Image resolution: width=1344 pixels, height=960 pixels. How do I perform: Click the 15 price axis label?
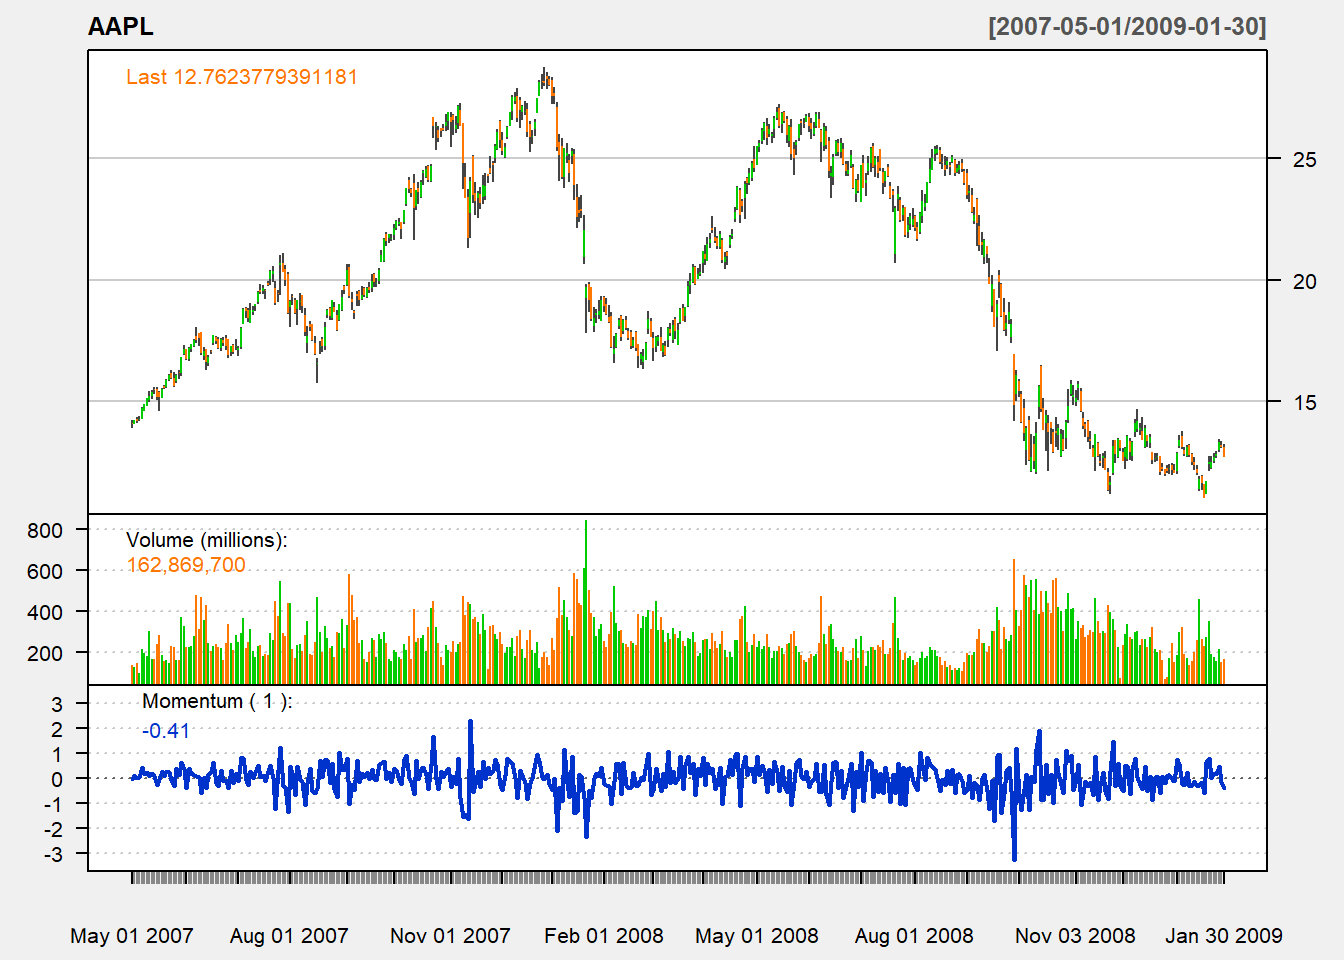click(1305, 403)
